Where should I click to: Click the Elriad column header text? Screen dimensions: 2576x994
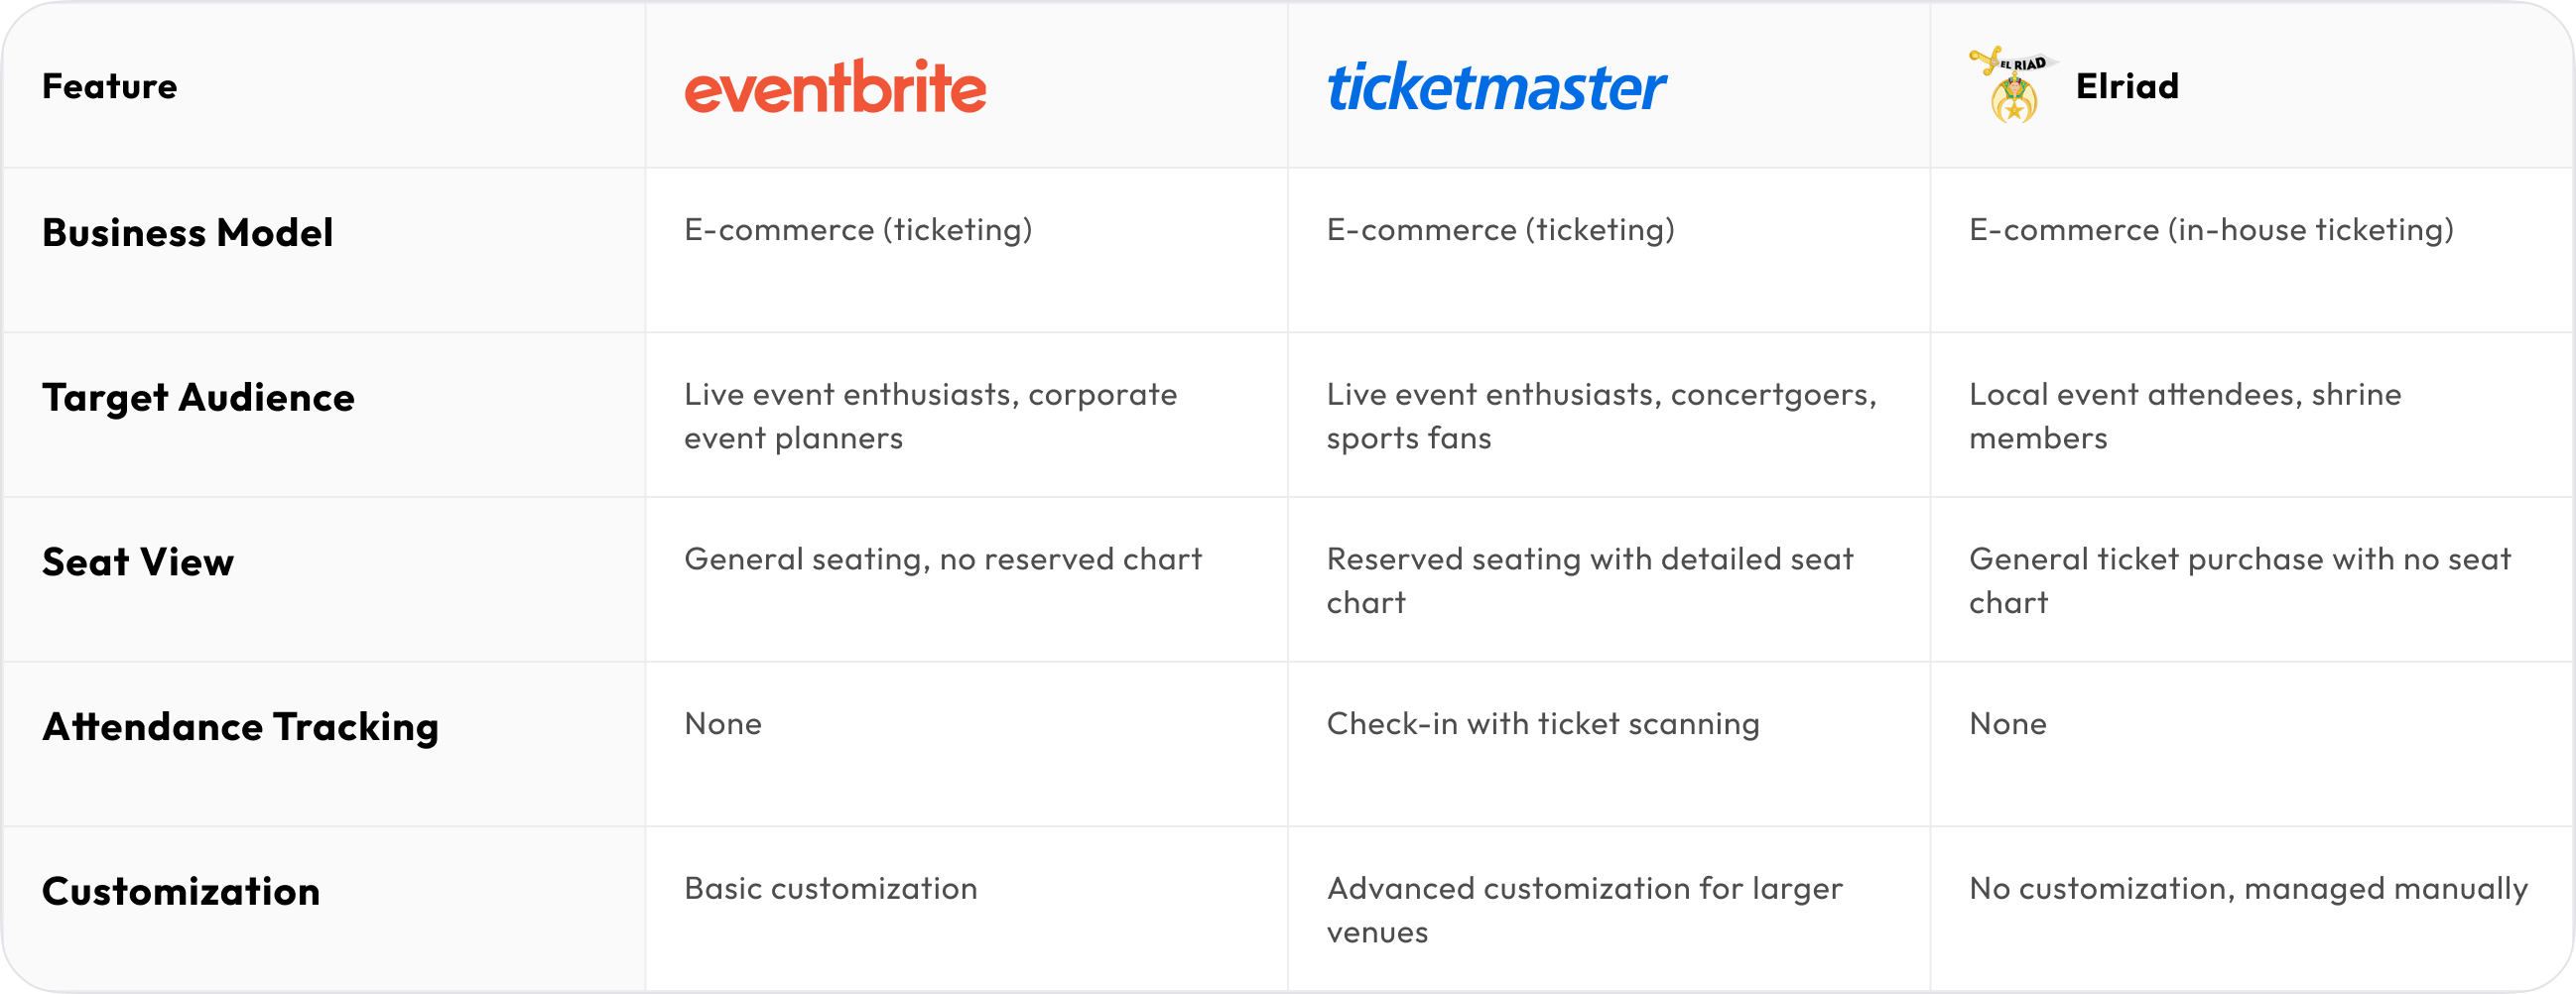tap(2127, 87)
